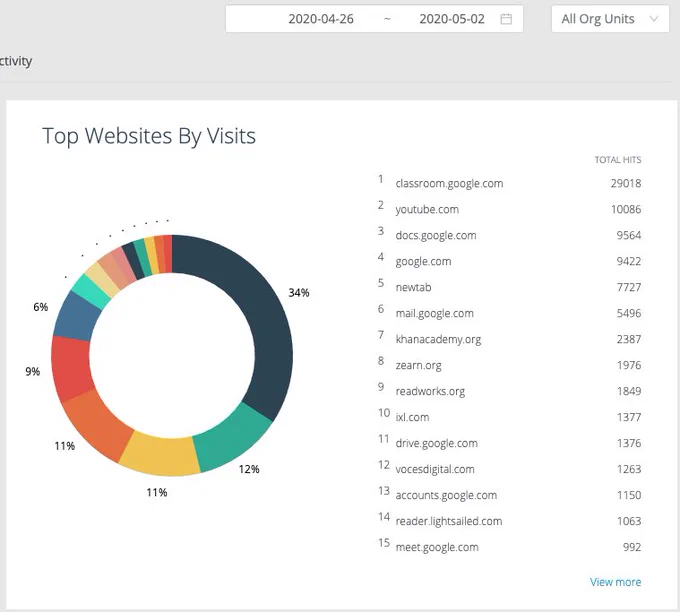Click the google.com entry ranked 4
Screen dimensions: 680x612
pos(423,262)
